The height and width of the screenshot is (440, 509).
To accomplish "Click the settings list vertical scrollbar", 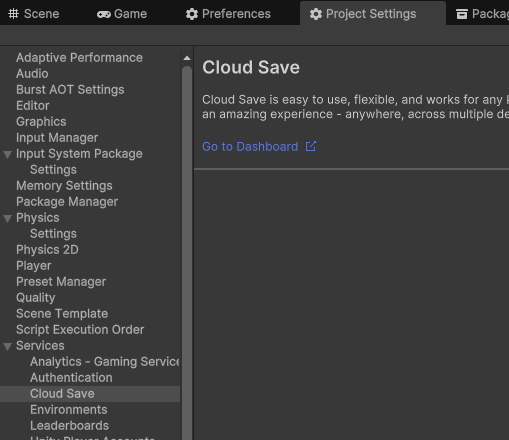I will (187, 253).
